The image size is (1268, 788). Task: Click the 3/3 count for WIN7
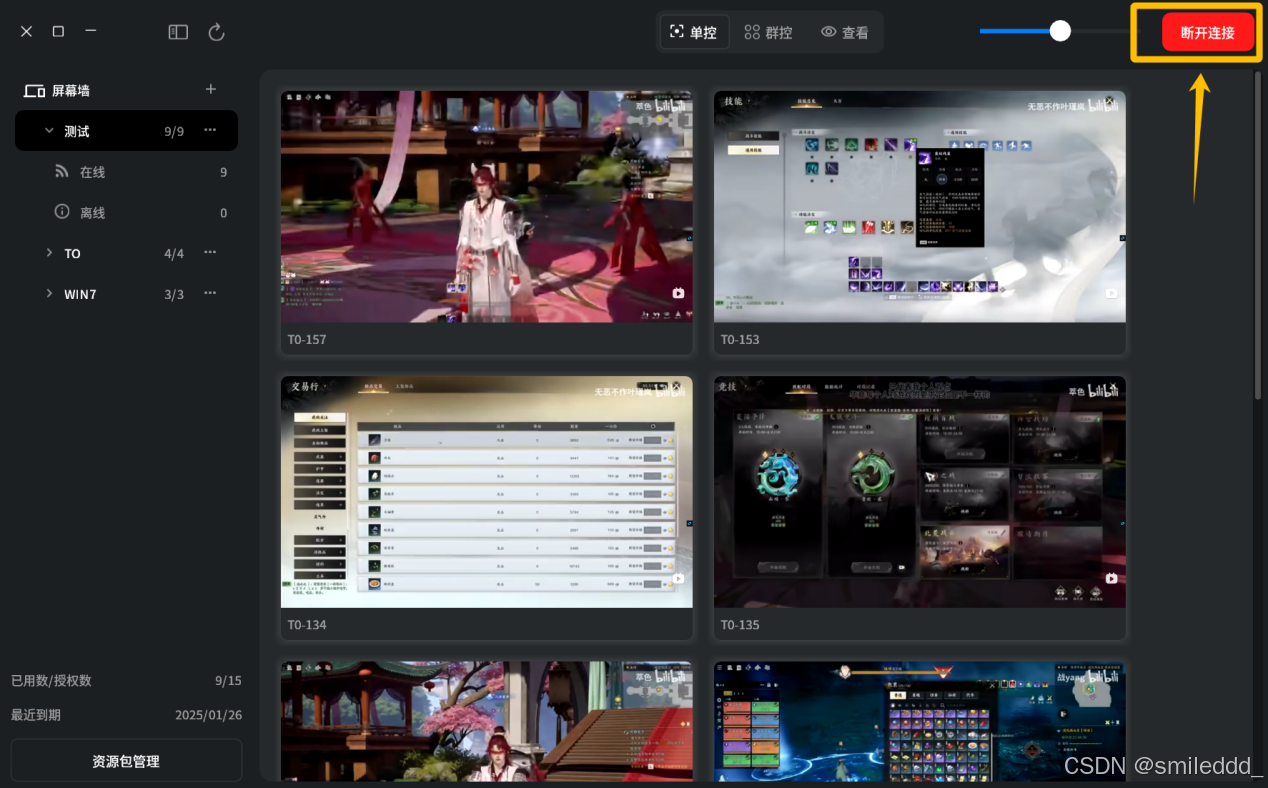click(174, 294)
